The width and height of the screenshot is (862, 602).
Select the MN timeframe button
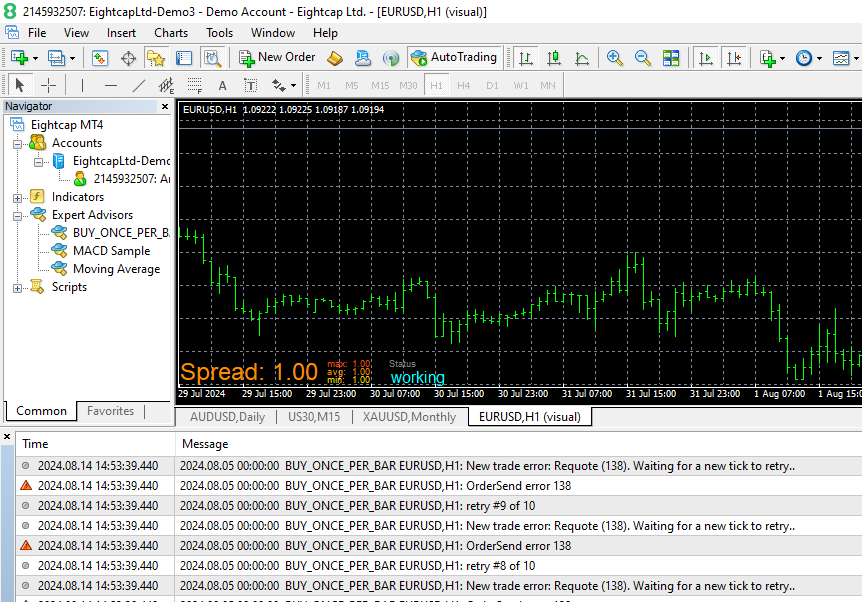pyautogui.click(x=548, y=85)
